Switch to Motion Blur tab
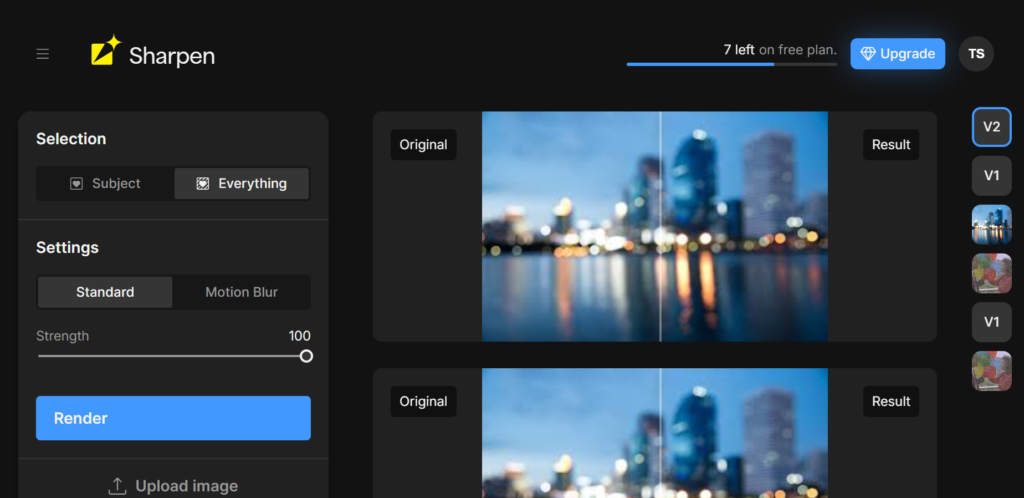The width and height of the screenshot is (1024, 498). point(242,292)
